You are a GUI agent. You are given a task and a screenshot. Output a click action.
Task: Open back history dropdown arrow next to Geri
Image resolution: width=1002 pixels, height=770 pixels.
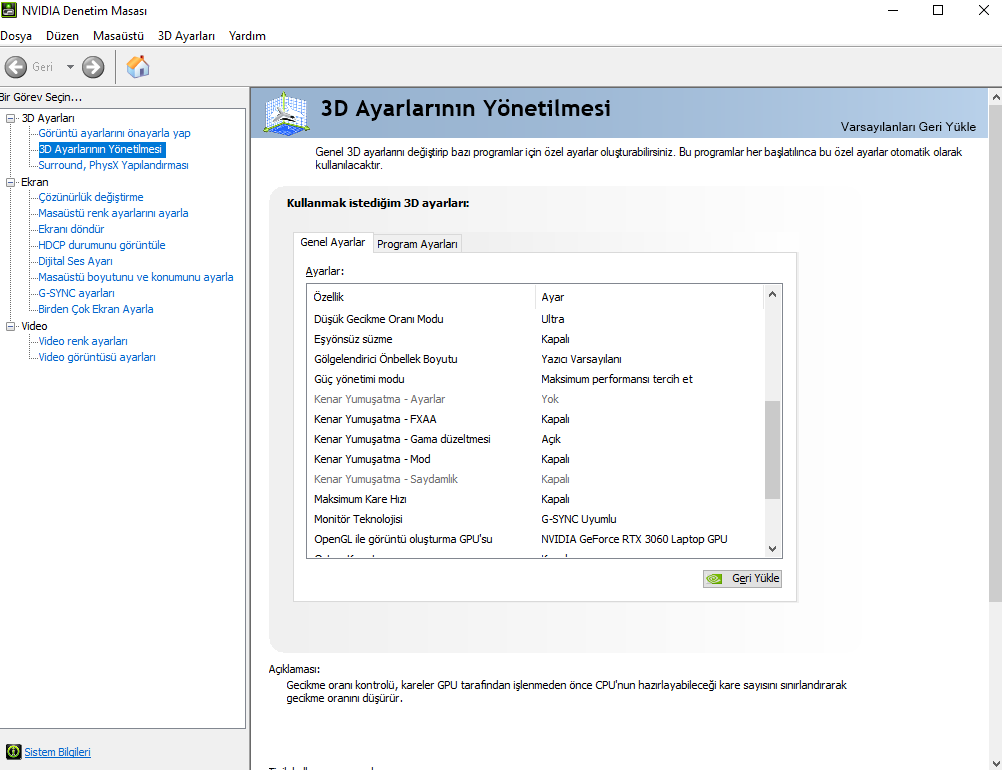(x=70, y=66)
